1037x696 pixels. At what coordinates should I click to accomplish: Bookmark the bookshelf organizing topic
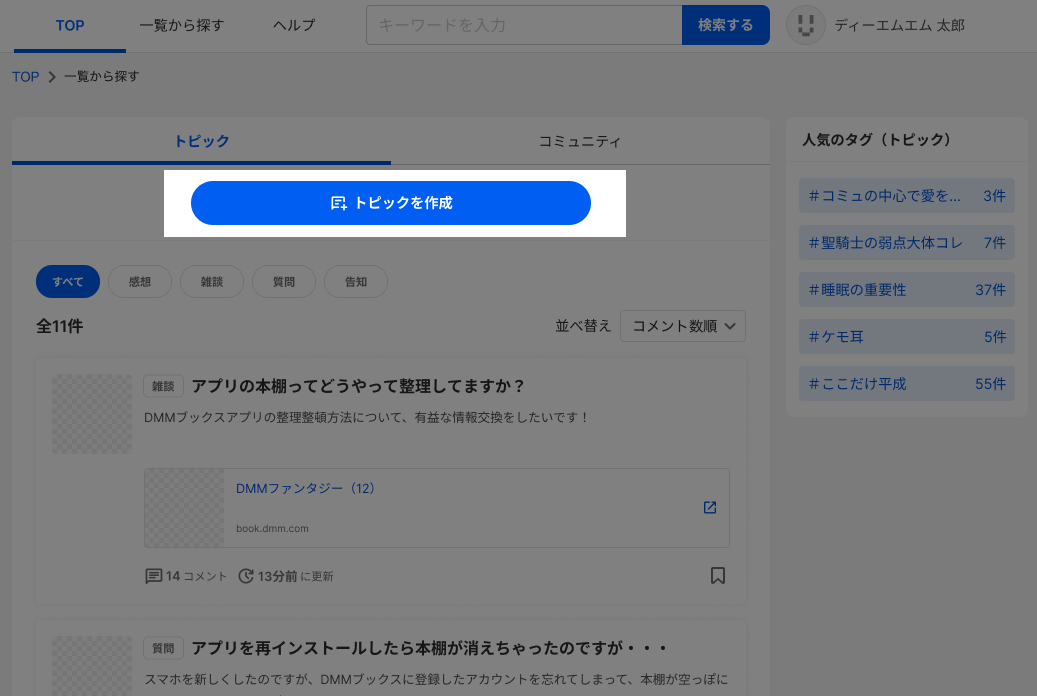click(717, 575)
